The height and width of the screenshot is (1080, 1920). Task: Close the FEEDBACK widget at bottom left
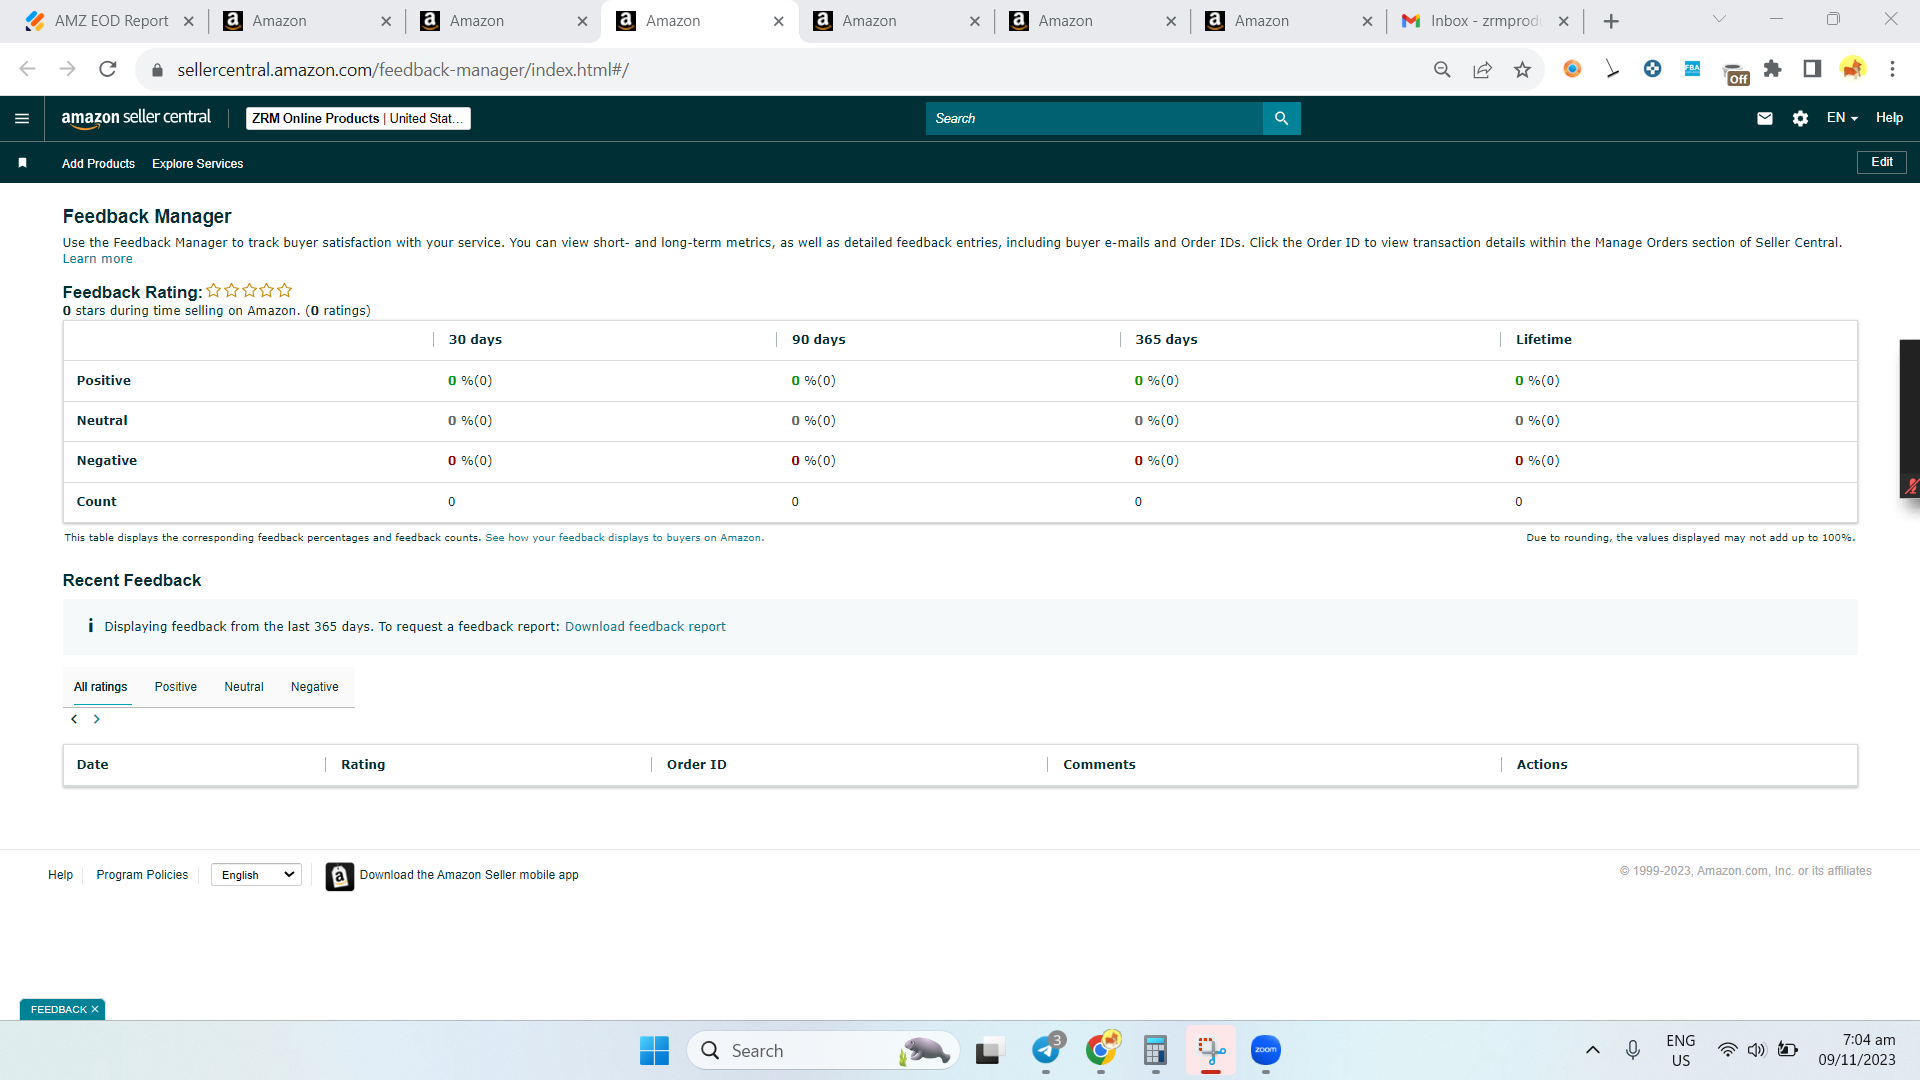pyautogui.click(x=95, y=1010)
